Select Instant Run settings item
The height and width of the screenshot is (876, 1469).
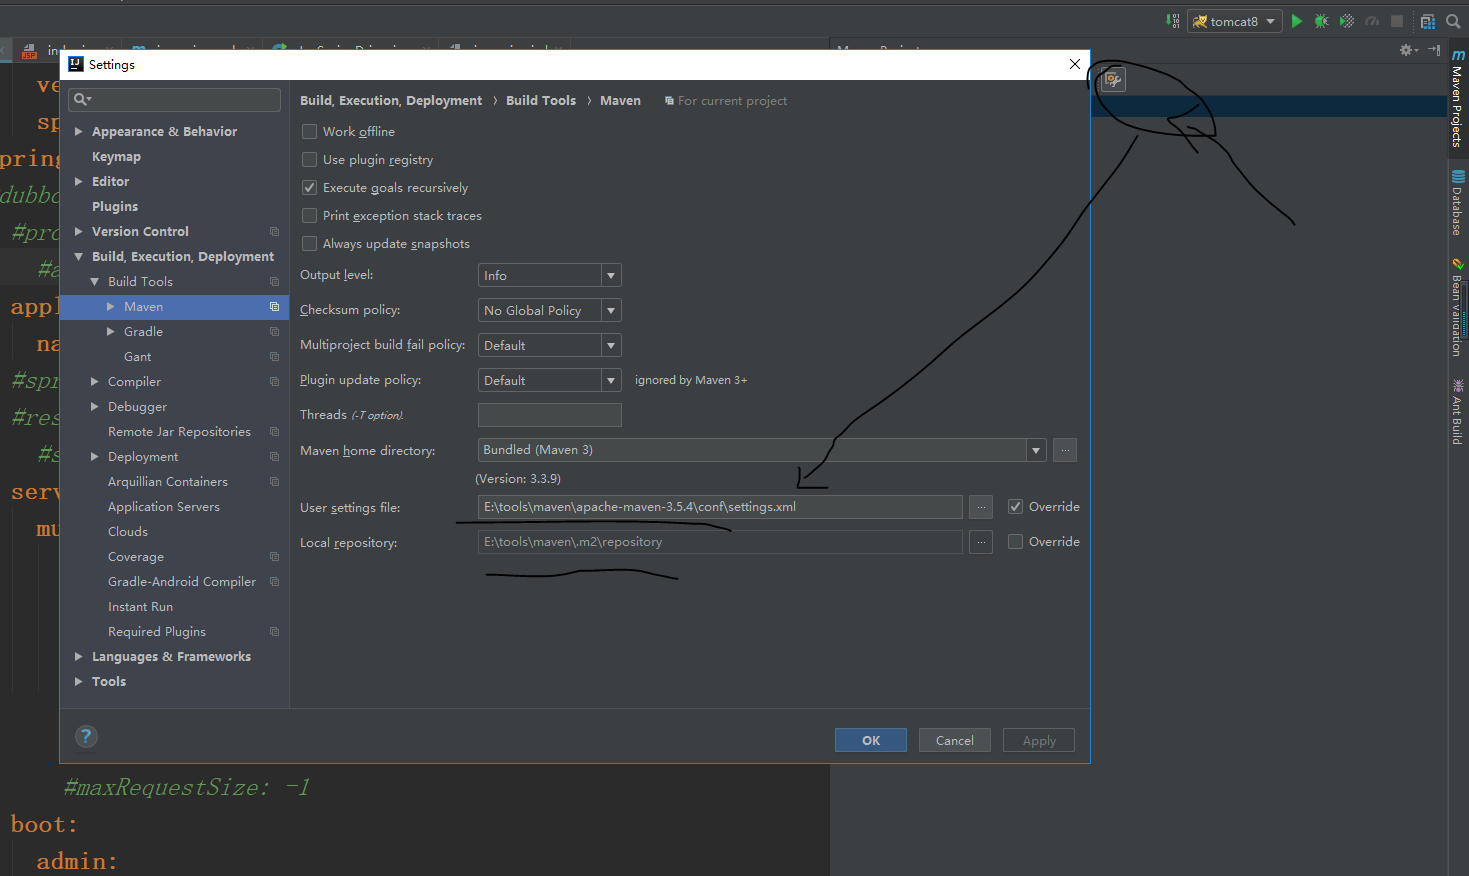pyautogui.click(x=140, y=607)
